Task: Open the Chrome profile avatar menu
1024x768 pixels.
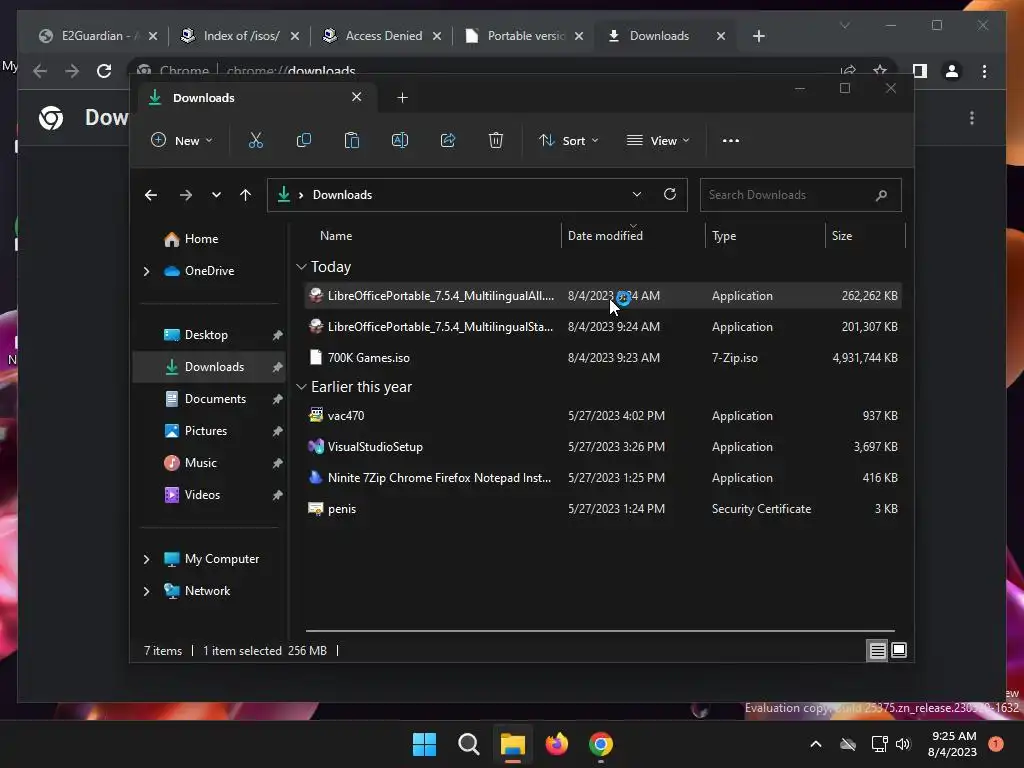Action: pyautogui.click(x=952, y=71)
